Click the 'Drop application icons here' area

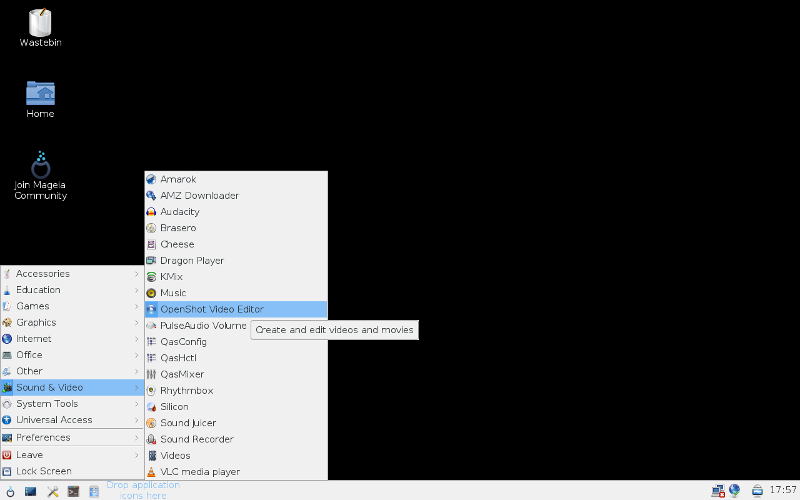point(143,490)
